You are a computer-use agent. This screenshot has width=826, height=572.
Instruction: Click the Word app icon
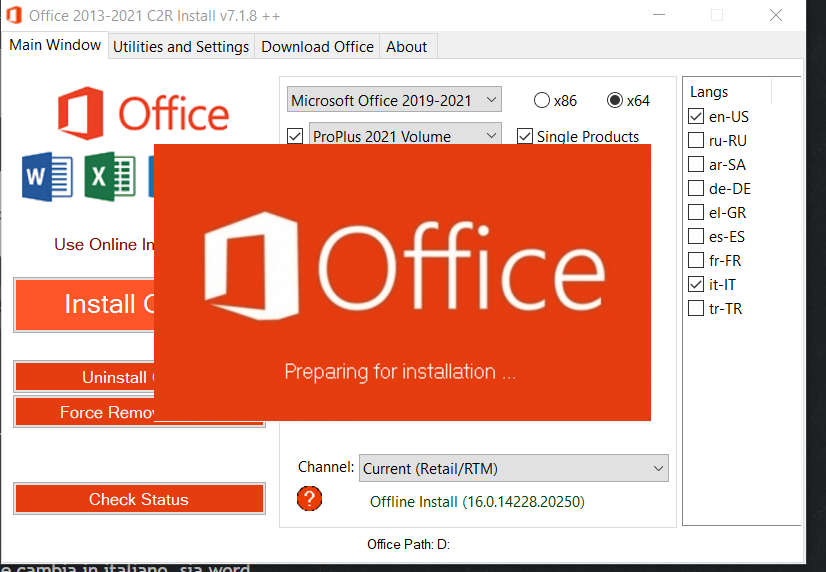(x=47, y=176)
